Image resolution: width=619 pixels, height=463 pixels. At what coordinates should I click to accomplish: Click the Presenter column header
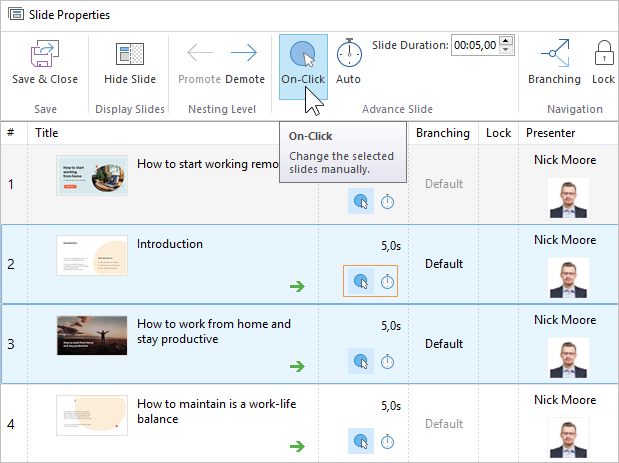550,133
